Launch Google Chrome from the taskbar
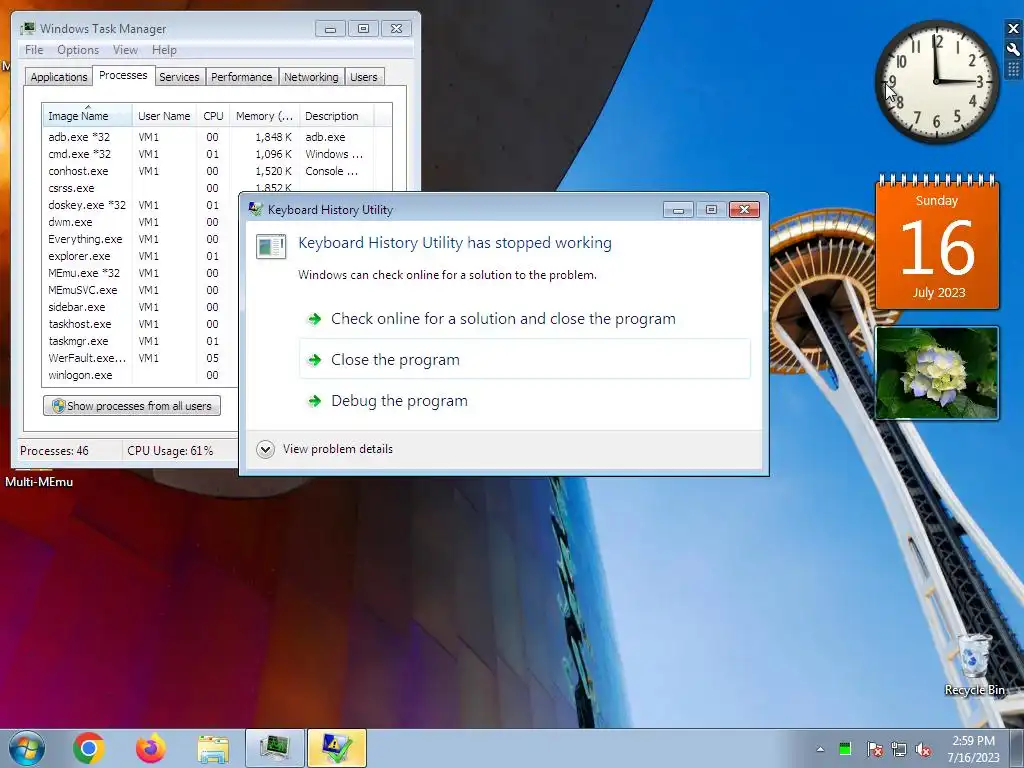The image size is (1024, 768). (x=89, y=748)
